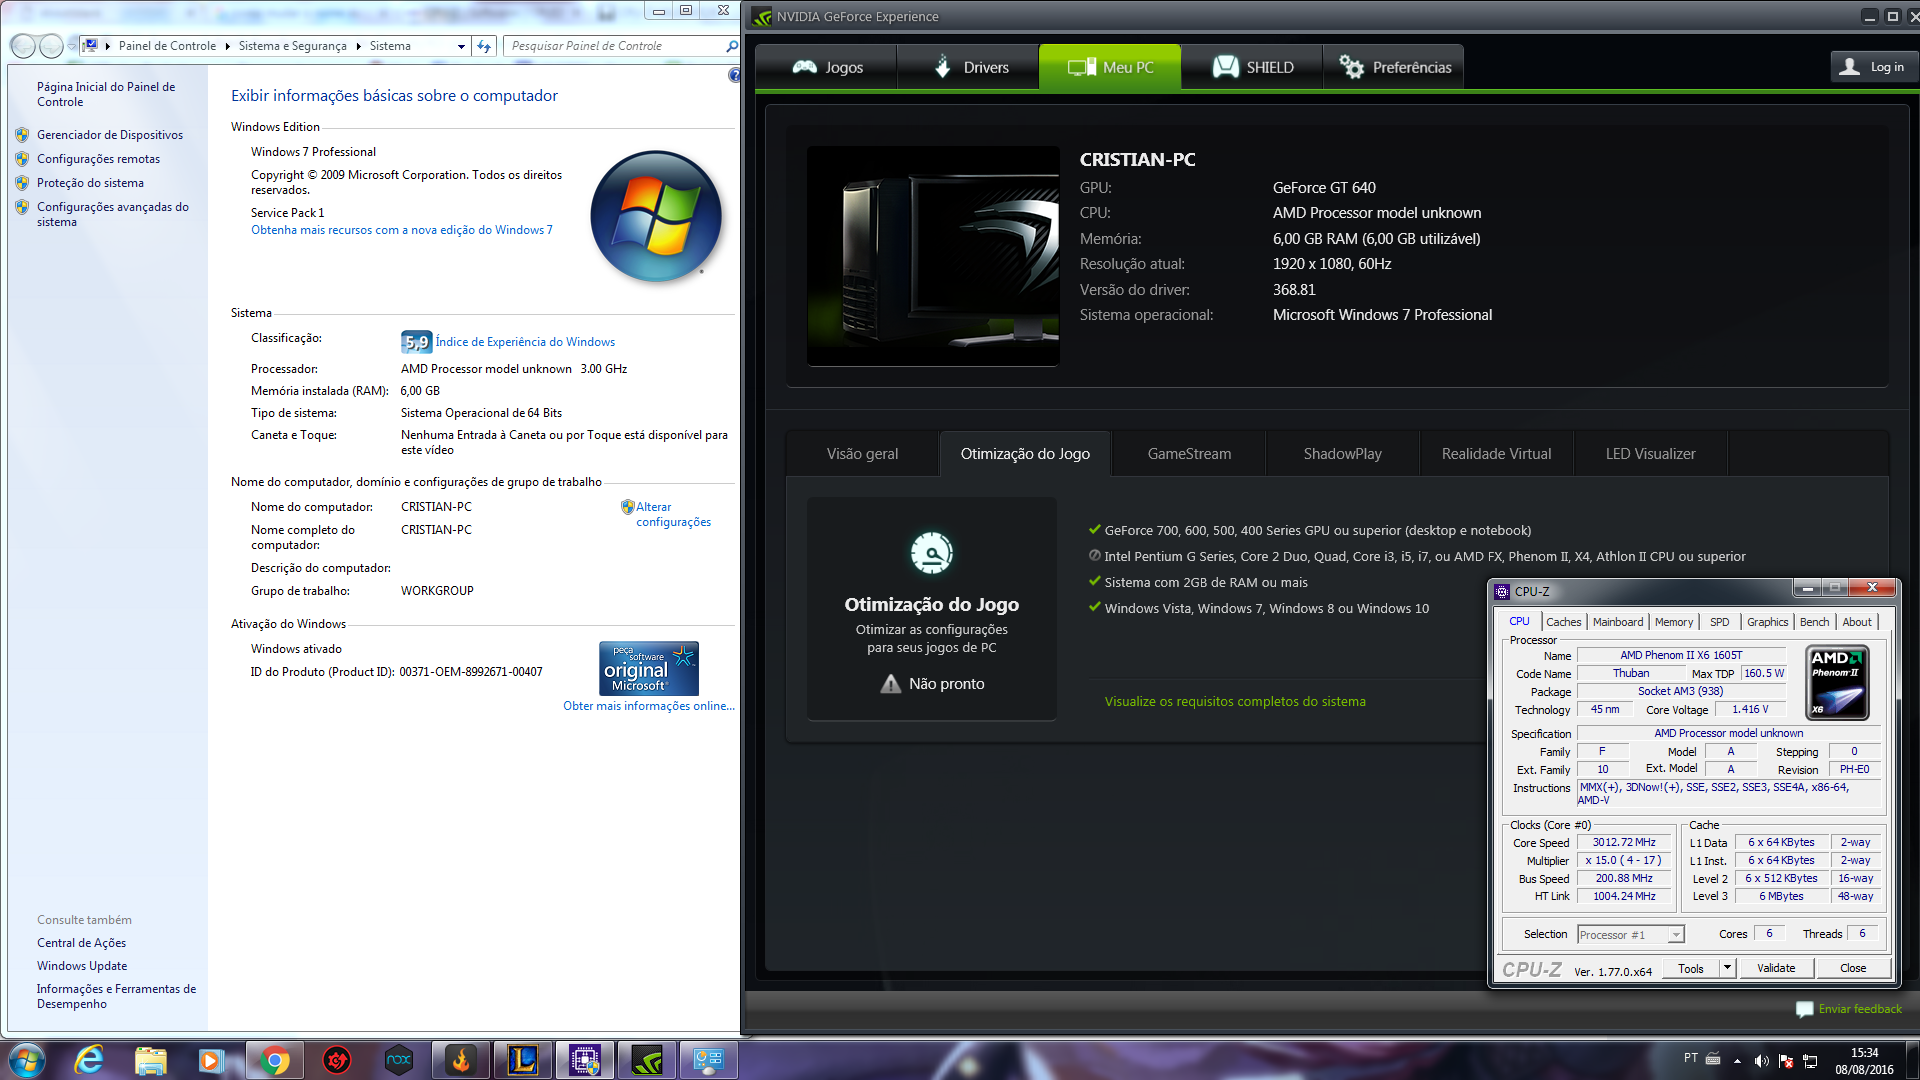Switch to the Graphics tab in CPU-Z

click(1767, 622)
